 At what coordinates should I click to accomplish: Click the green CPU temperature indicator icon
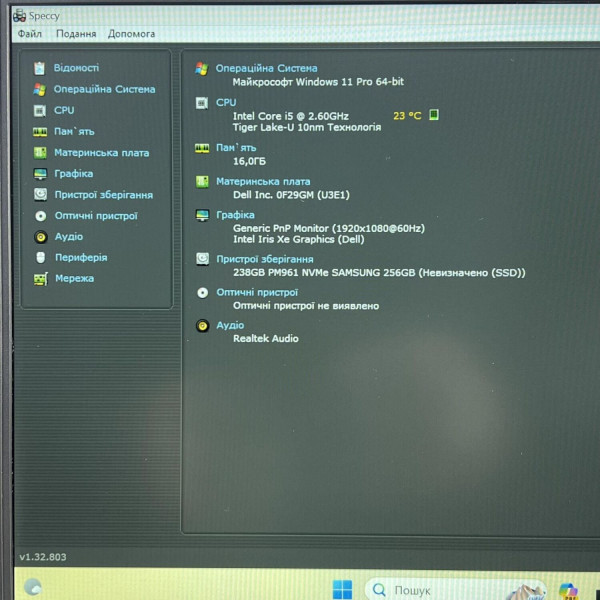point(434,115)
